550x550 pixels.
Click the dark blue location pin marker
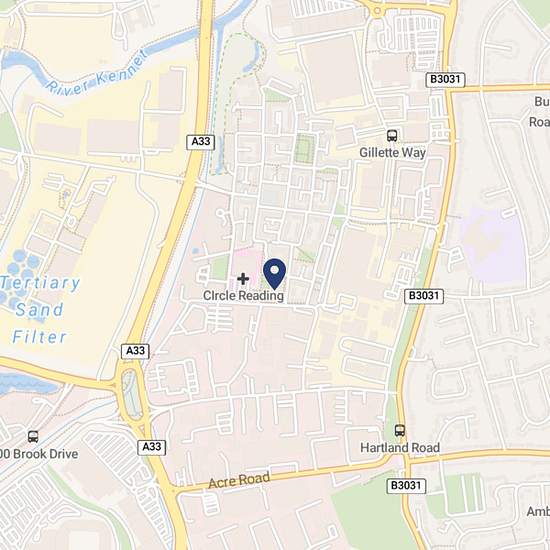[275, 274]
